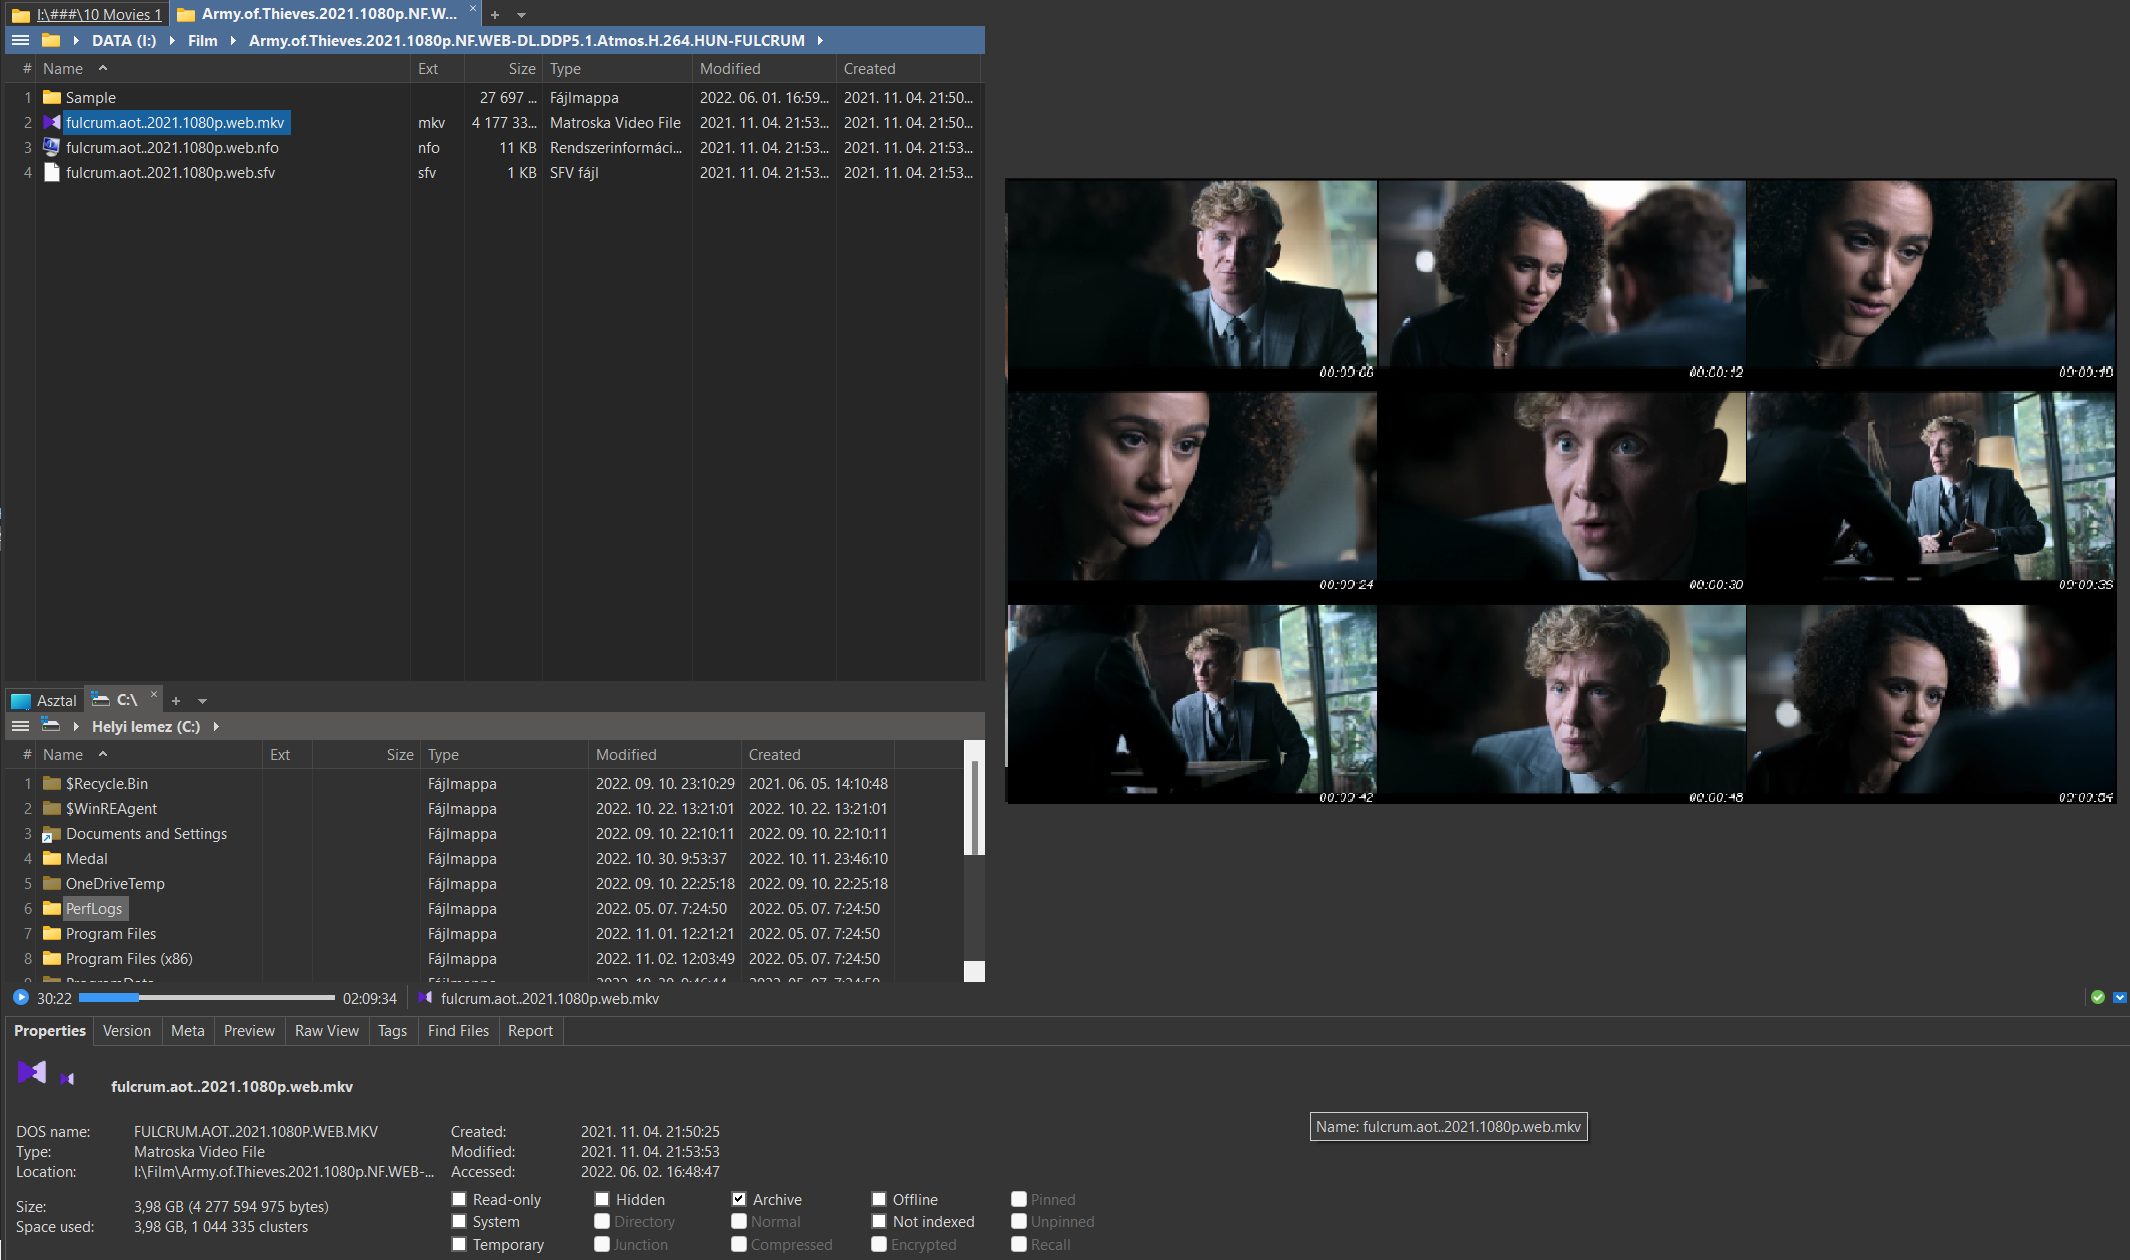
Task: Click the Helyi lemez (C:) breadcrumb
Action: [x=146, y=727]
